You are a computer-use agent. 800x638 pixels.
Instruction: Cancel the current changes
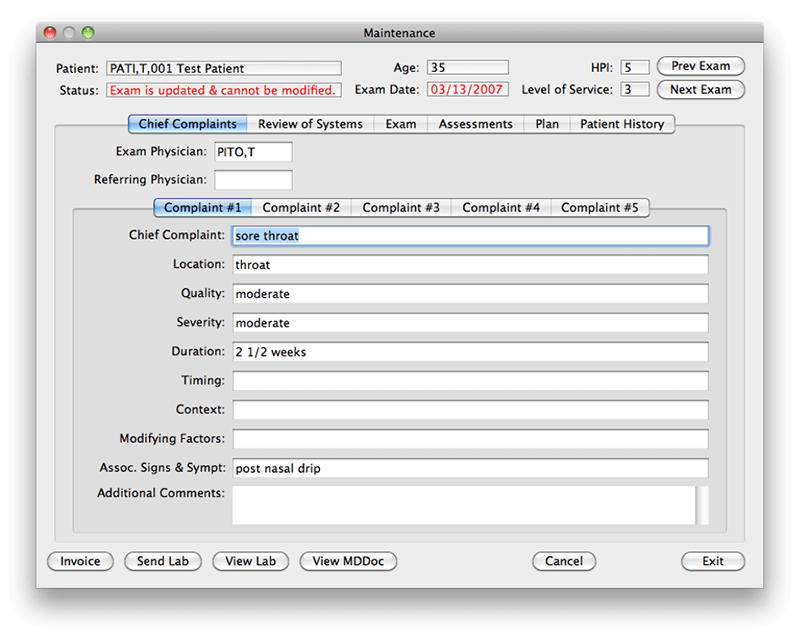coord(564,561)
